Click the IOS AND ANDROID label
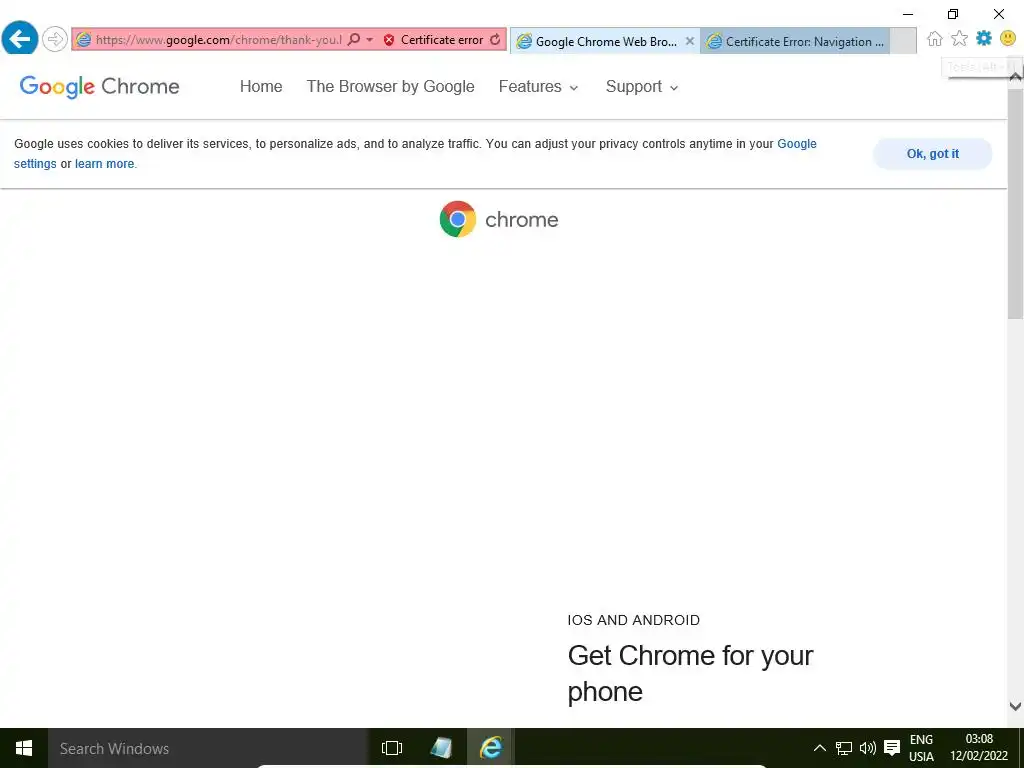The width and height of the screenshot is (1024, 768). coord(633,620)
